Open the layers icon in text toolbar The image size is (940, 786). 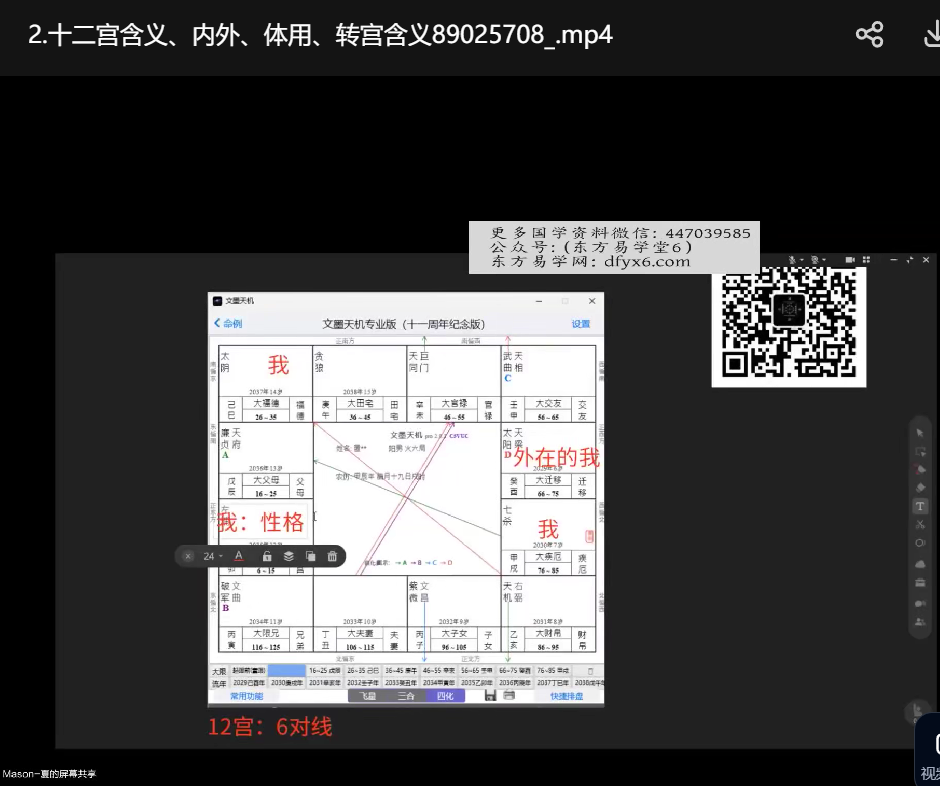288,556
